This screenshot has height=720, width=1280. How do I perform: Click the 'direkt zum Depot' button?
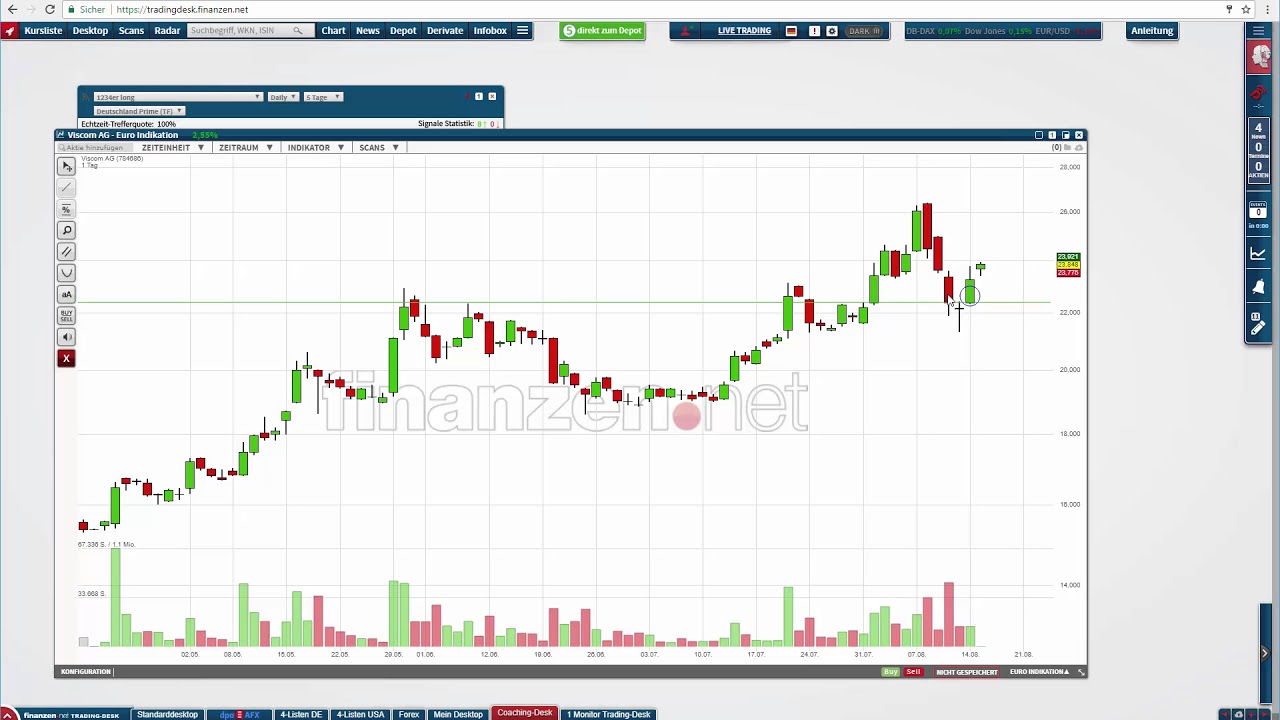pos(602,31)
